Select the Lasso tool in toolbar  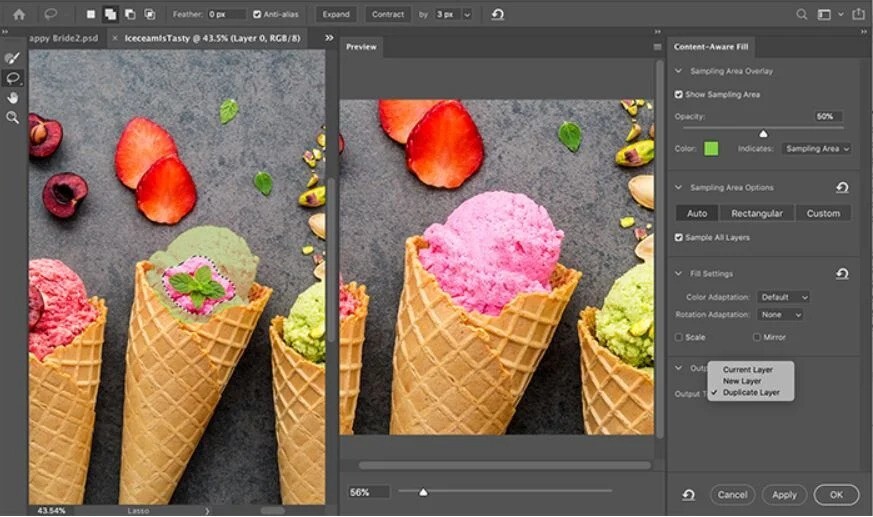point(12,78)
